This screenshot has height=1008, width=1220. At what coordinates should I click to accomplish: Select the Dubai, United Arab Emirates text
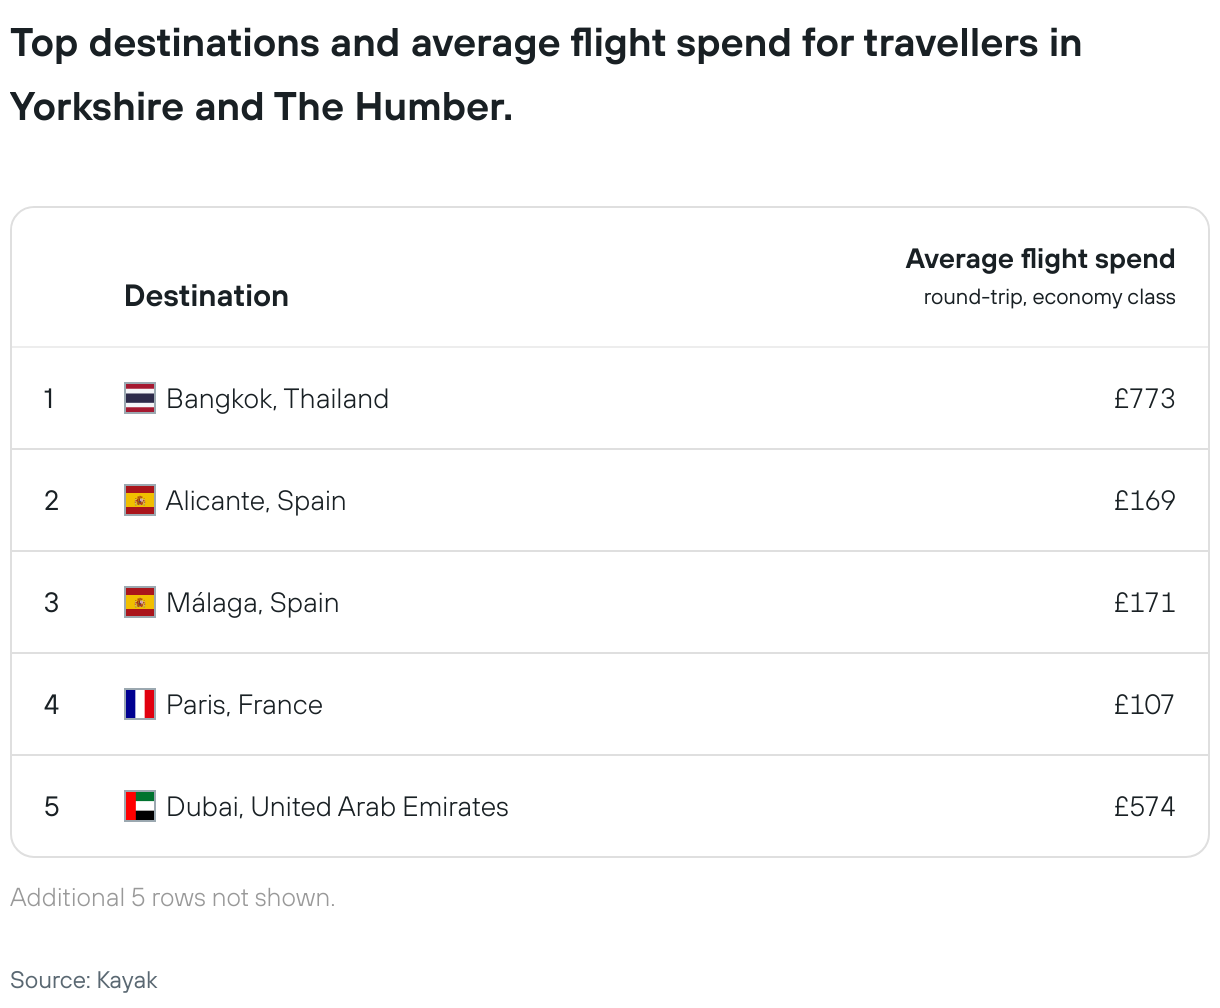point(337,807)
